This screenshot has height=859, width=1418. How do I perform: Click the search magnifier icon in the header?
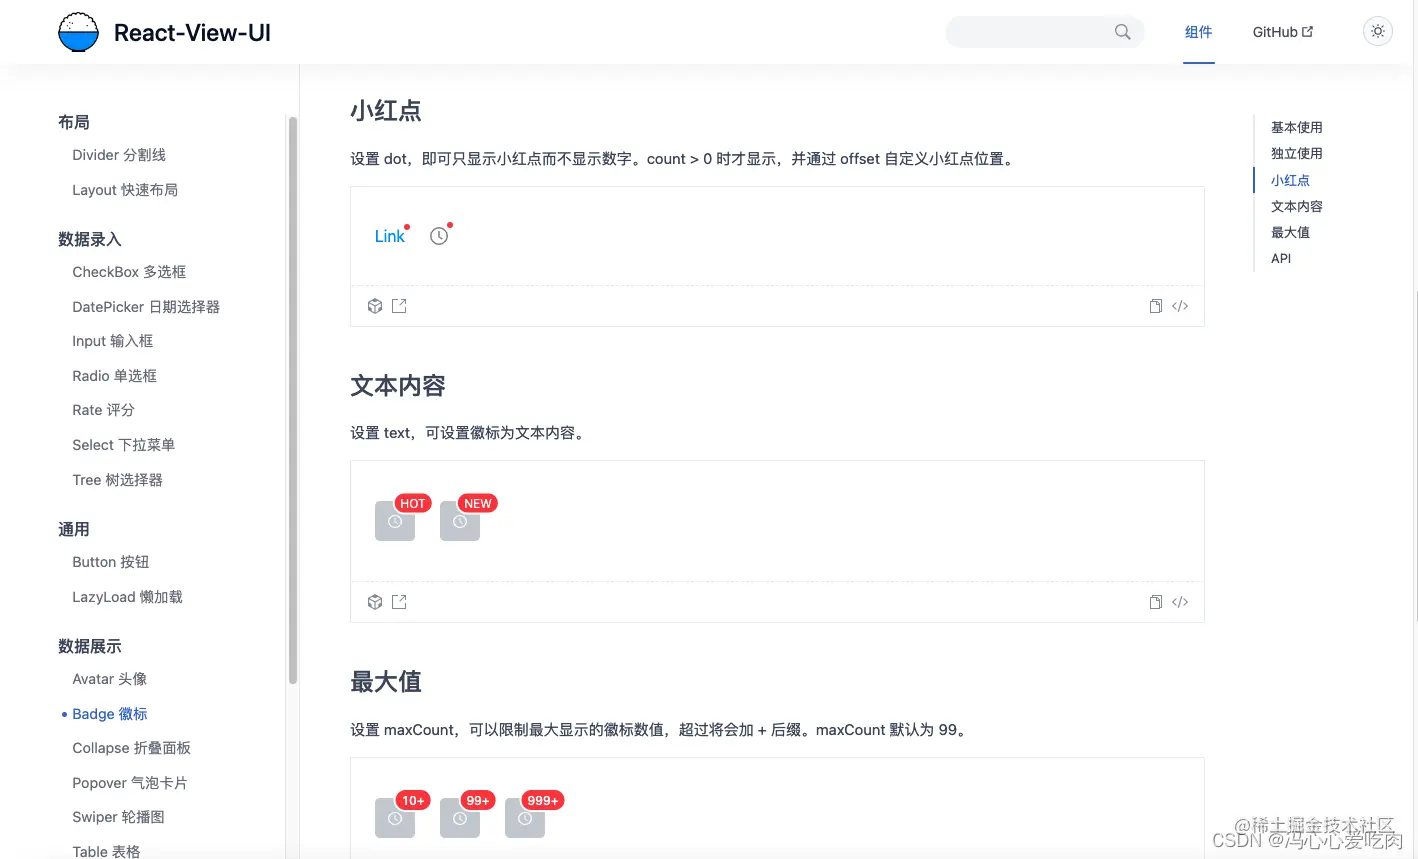pyautogui.click(x=1122, y=31)
